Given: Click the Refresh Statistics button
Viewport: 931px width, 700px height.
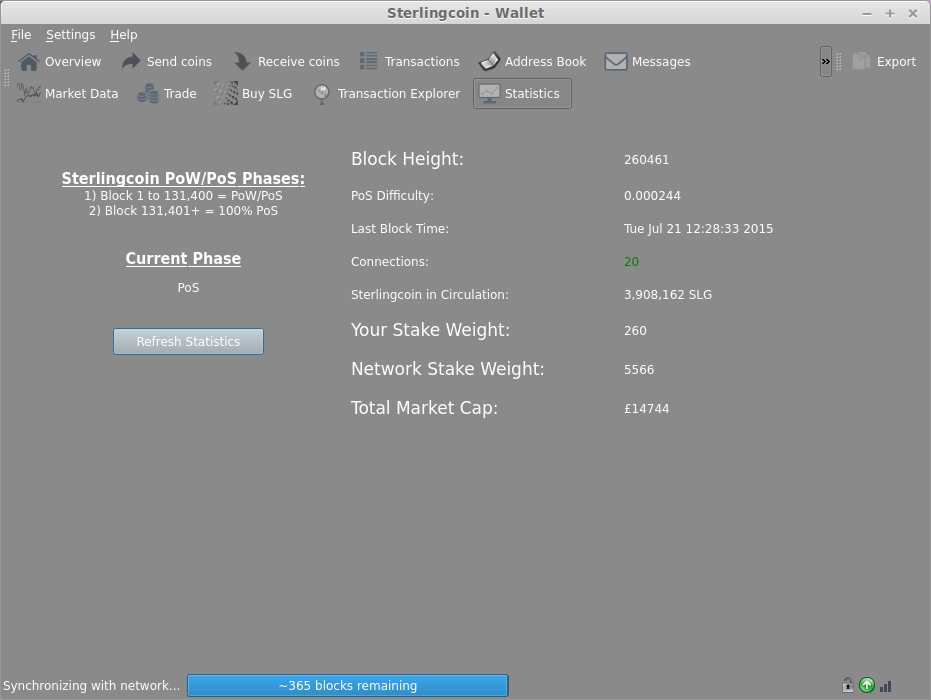Looking at the screenshot, I should (188, 341).
